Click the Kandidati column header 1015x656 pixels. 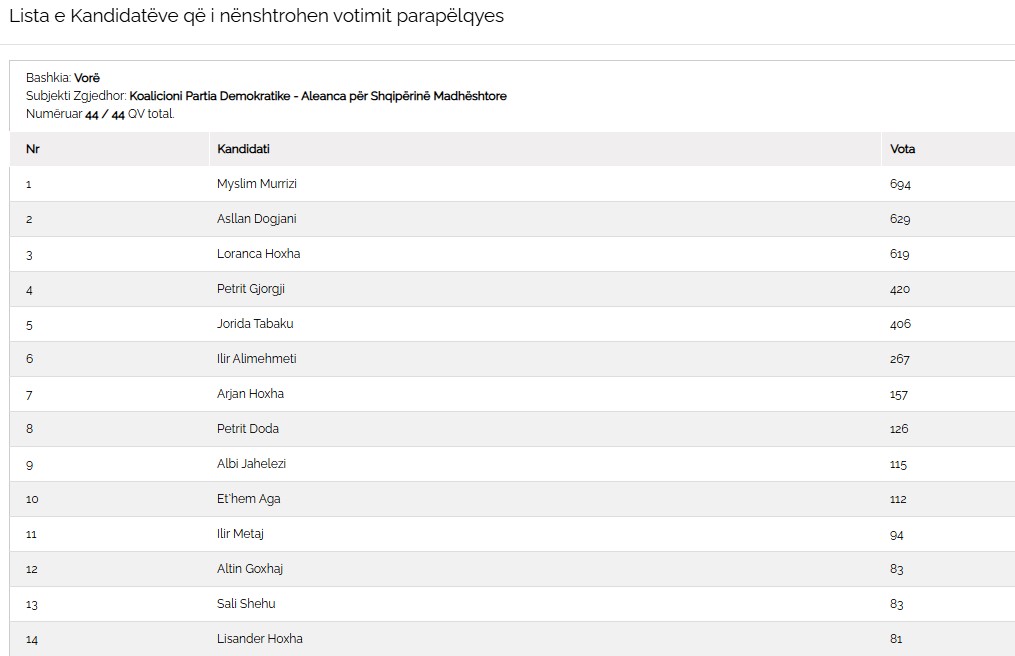(x=243, y=149)
